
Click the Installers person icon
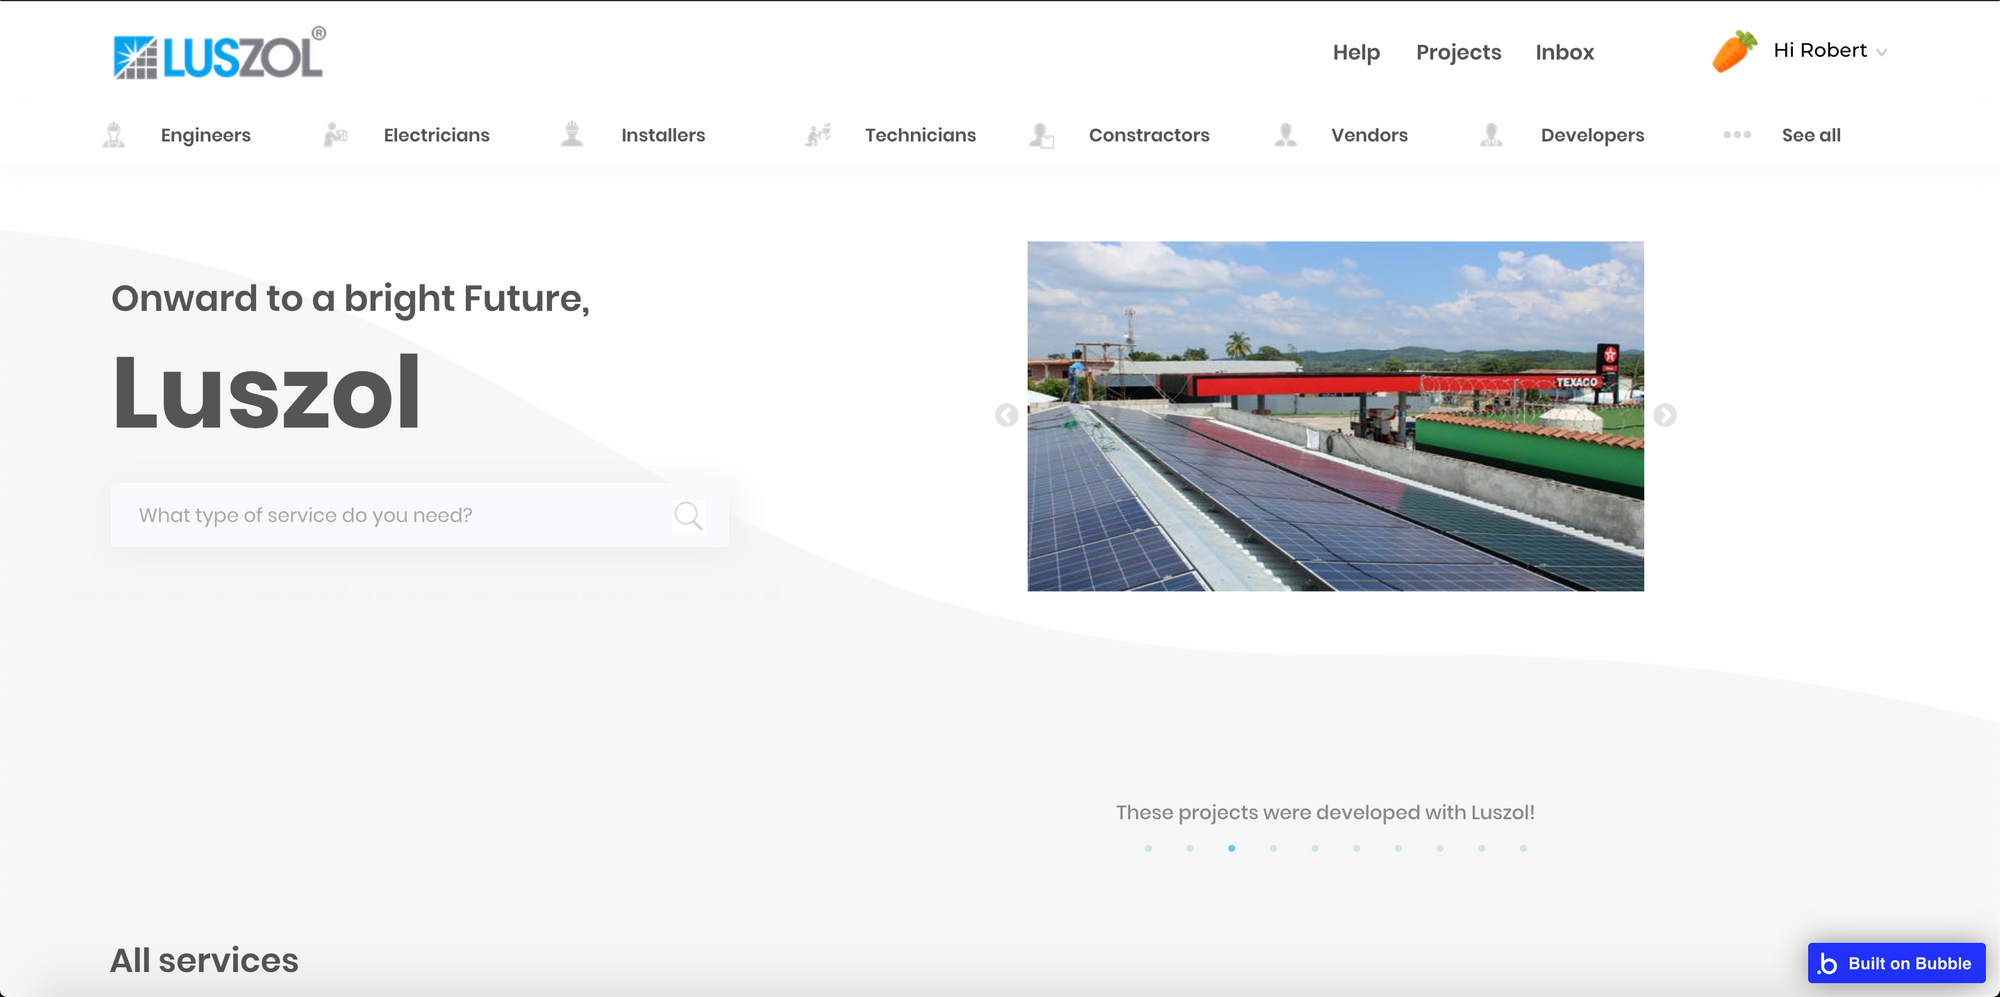[572, 134]
